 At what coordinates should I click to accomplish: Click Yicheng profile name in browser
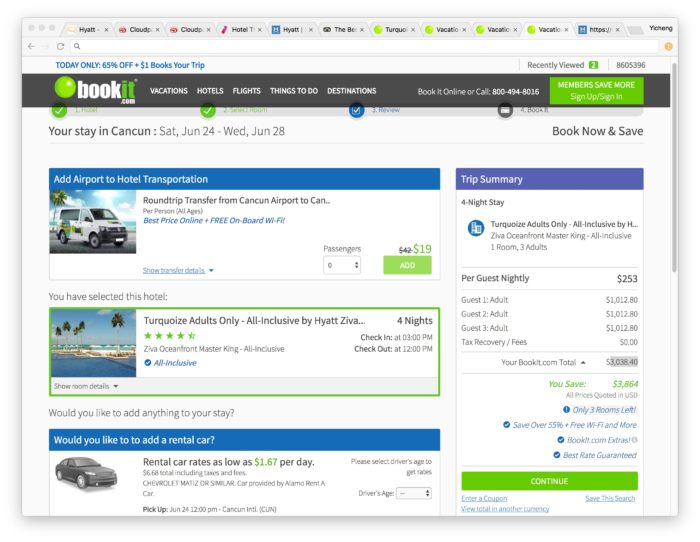pos(661,28)
